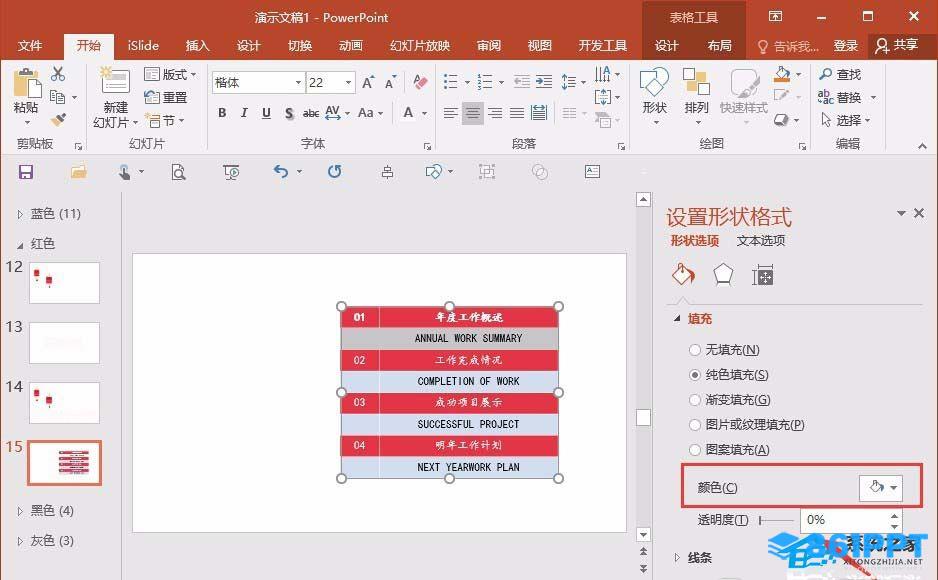Viewport: 938px width, 580px height.
Task: Click the Undo arrow icon
Action: [x=281, y=172]
